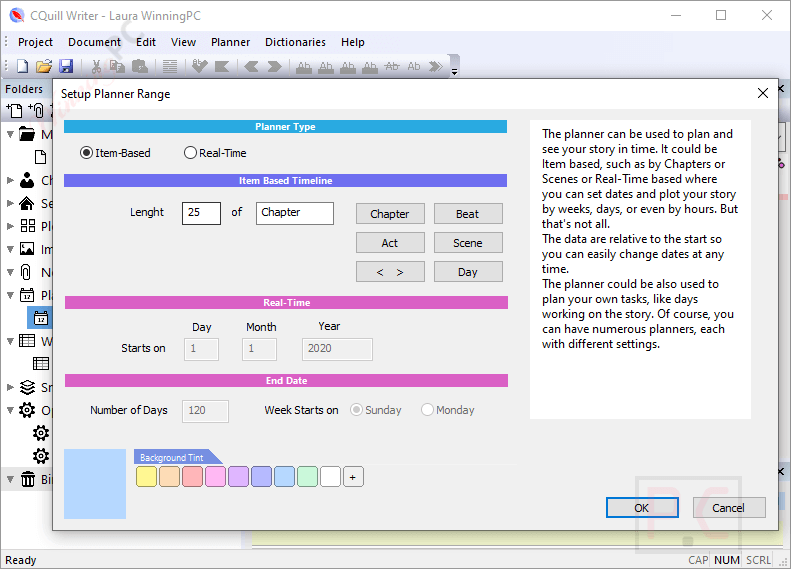The image size is (791, 569).
Task: Select the Real-Time planner type
Action: [x=215, y=153]
